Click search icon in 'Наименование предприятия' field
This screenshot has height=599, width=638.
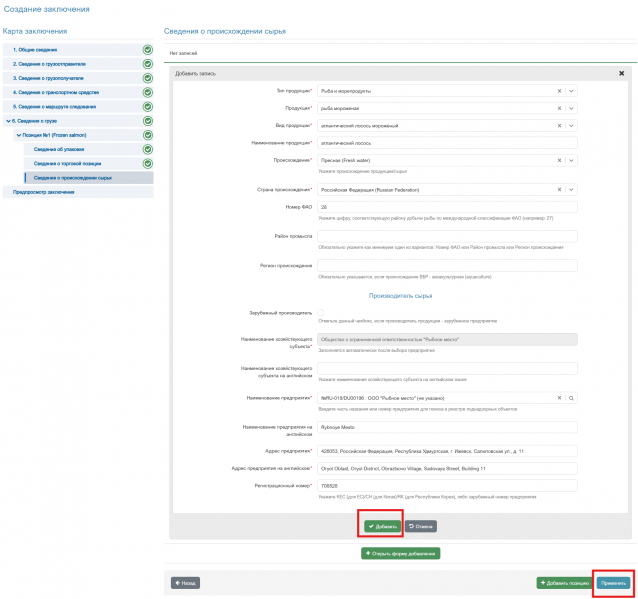click(x=571, y=398)
